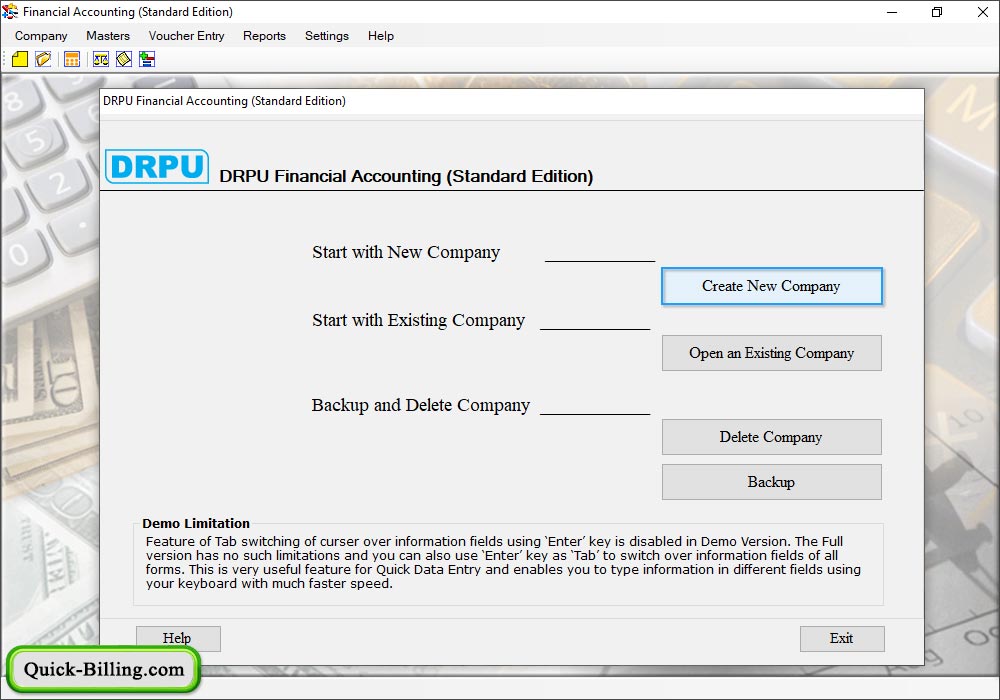
Task: Open the Company menu
Action: [41, 36]
